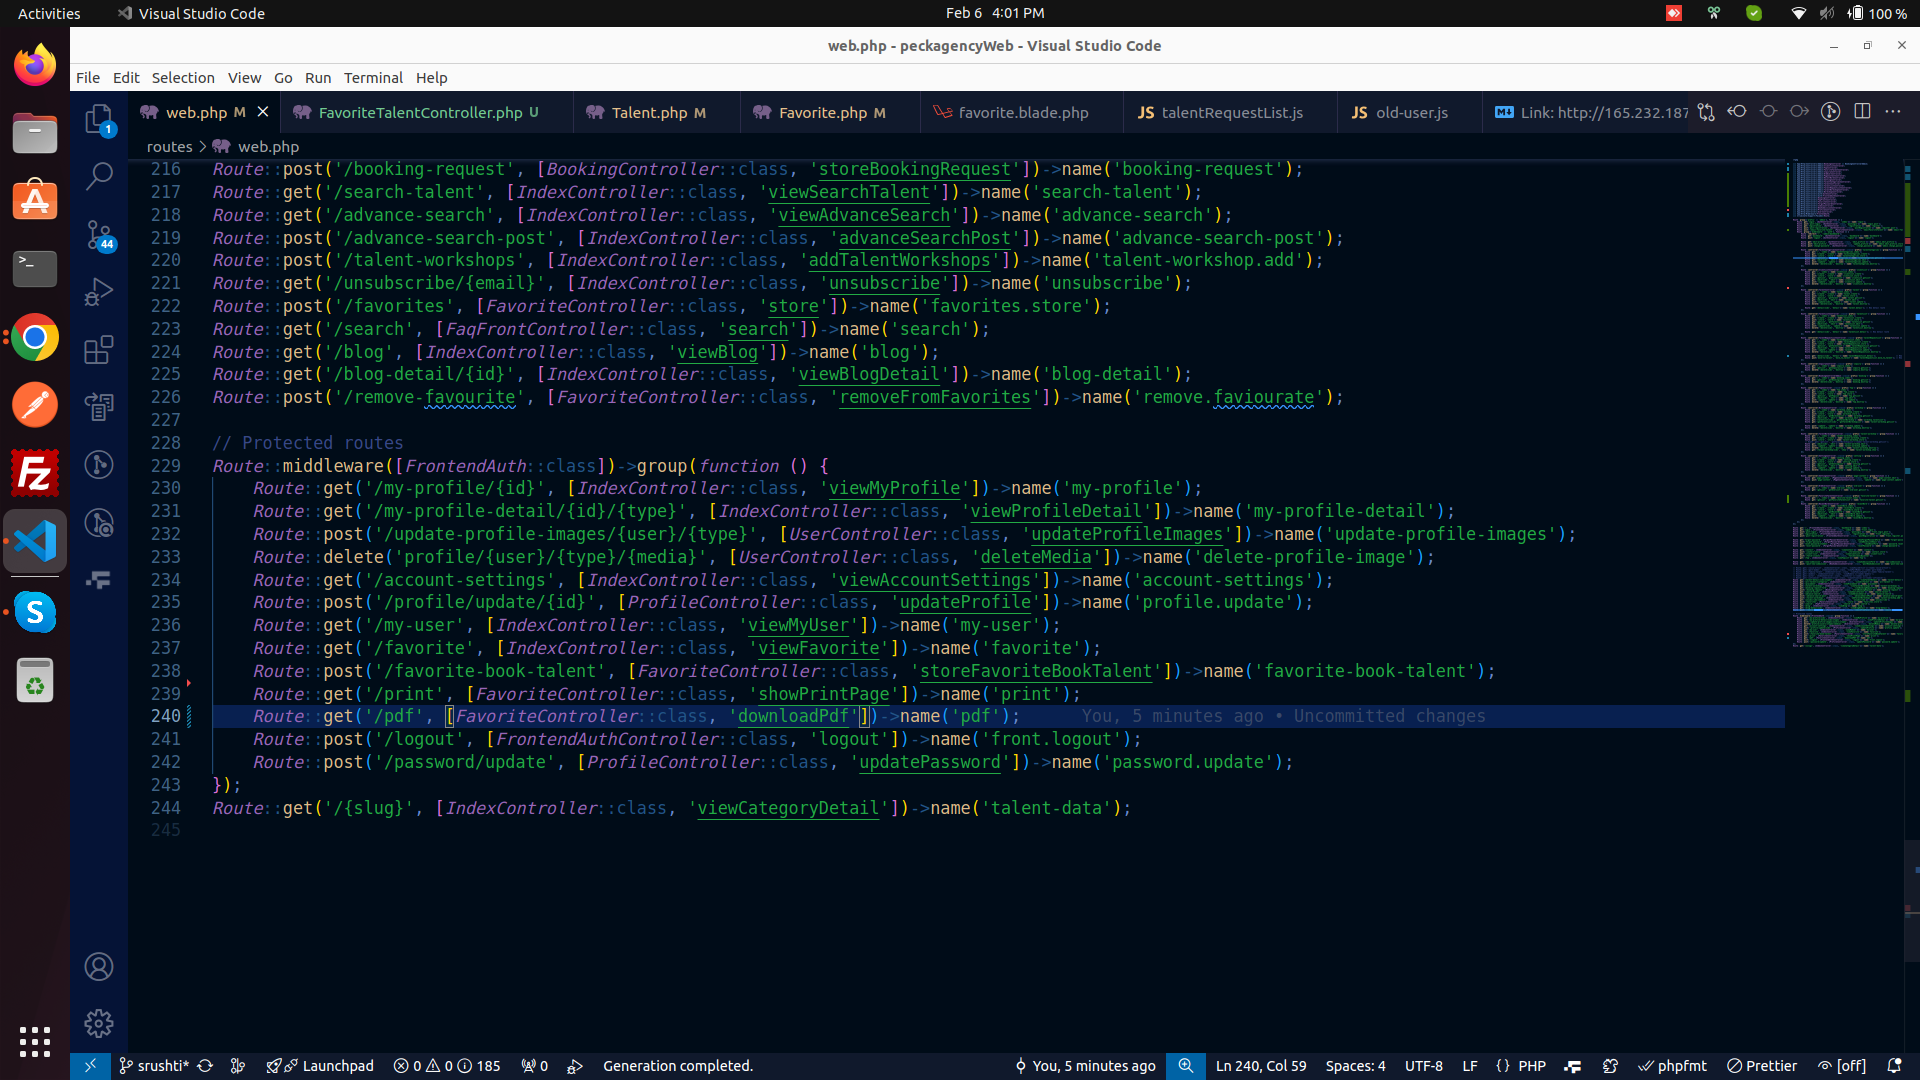Open notifications bell in status bar
Image resolution: width=1920 pixels, height=1080 pixels.
click(x=1894, y=1066)
